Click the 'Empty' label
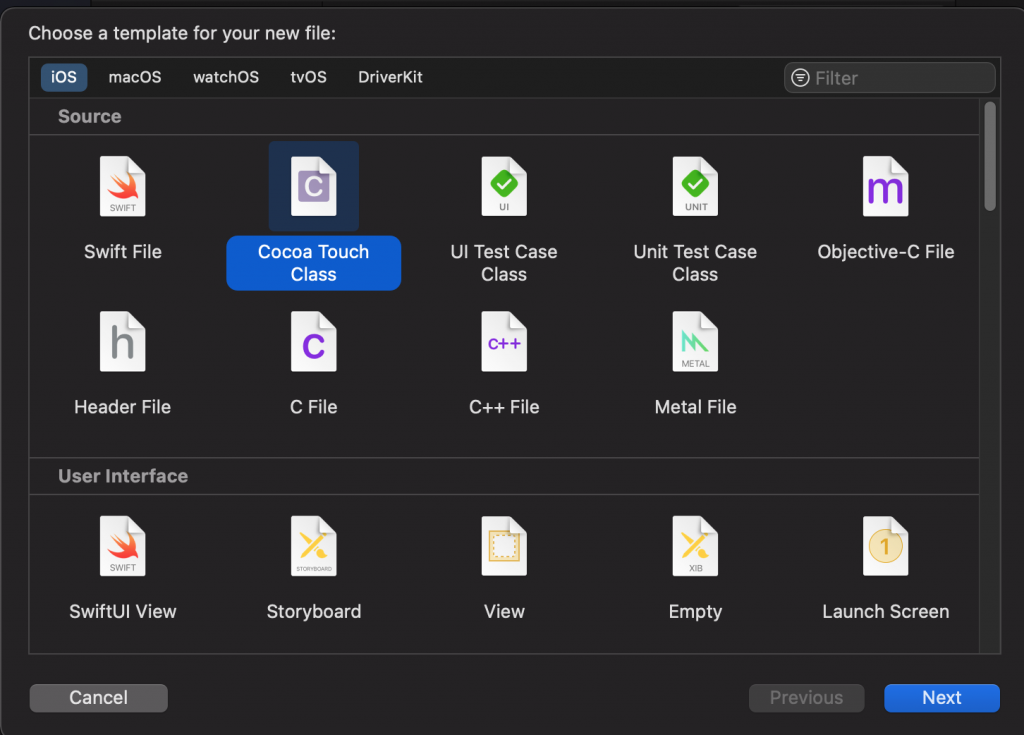Viewport: 1024px width, 735px height. (696, 612)
